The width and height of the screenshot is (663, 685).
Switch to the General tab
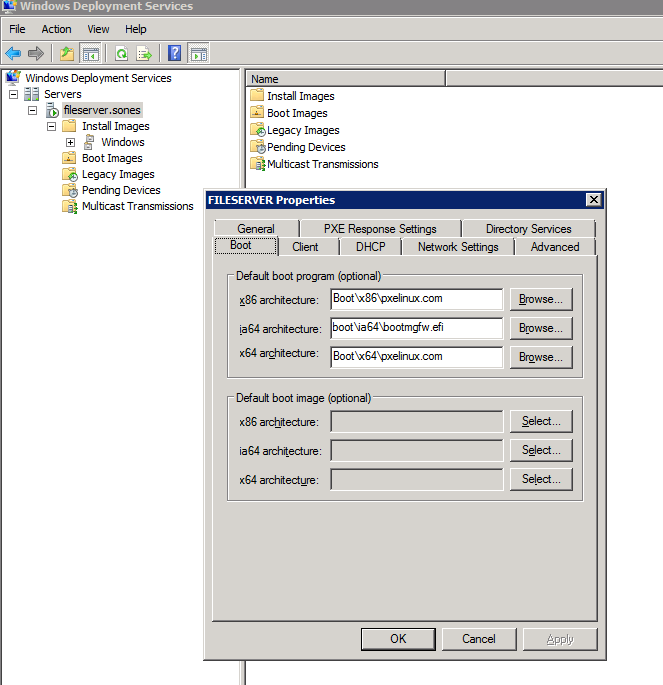pos(256,228)
